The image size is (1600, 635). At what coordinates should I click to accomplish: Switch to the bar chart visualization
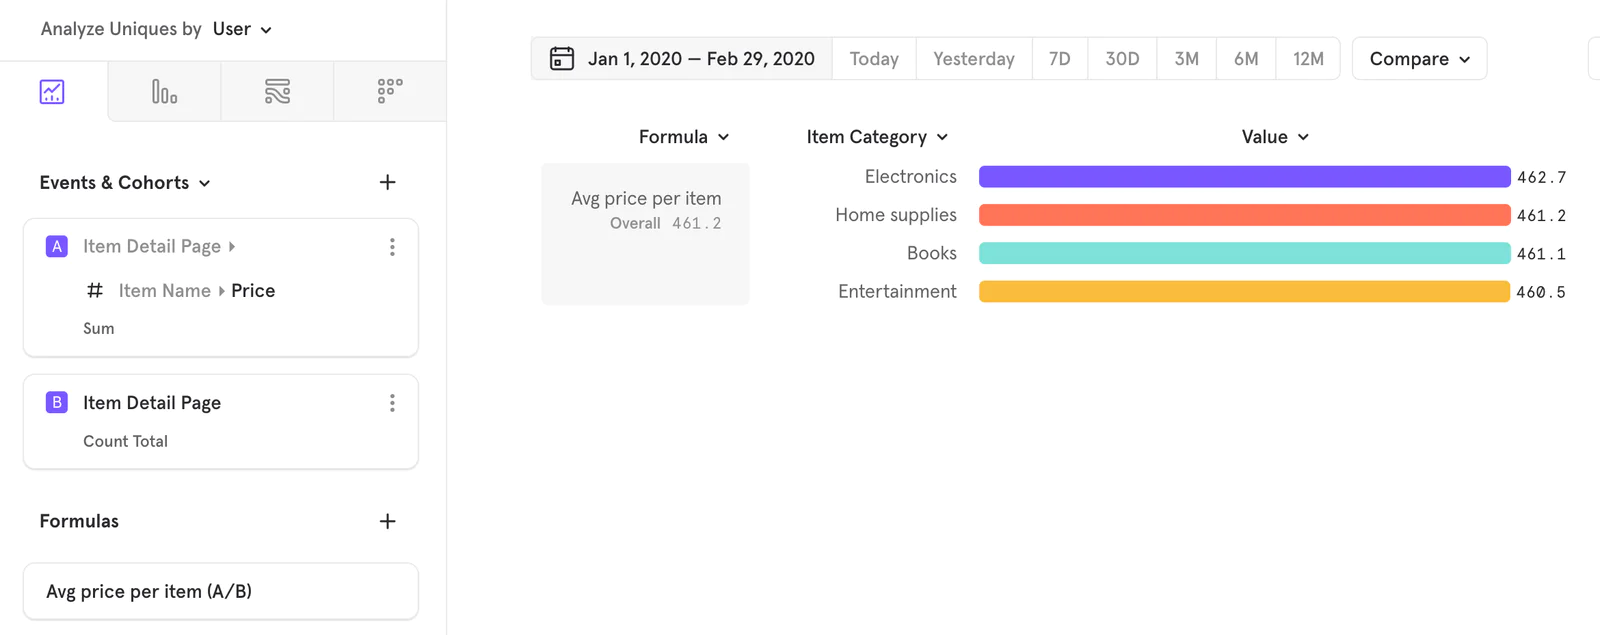(x=163, y=91)
